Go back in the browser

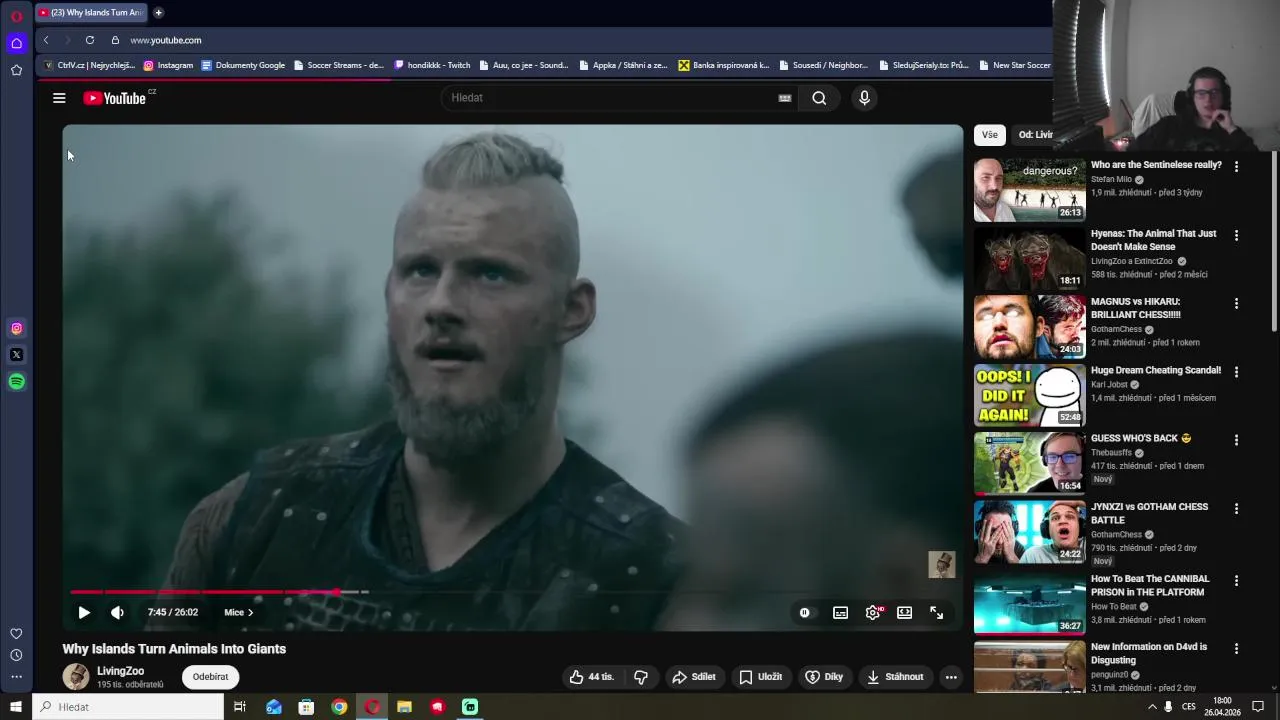46,40
